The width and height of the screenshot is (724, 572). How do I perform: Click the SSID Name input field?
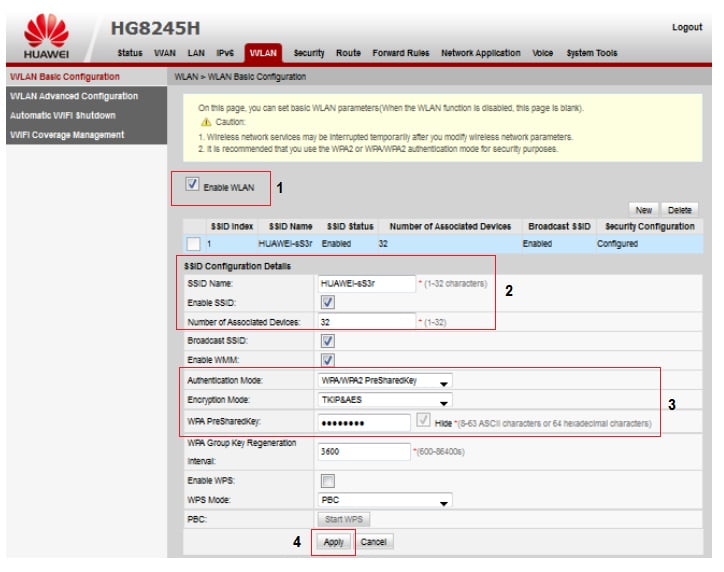367,284
